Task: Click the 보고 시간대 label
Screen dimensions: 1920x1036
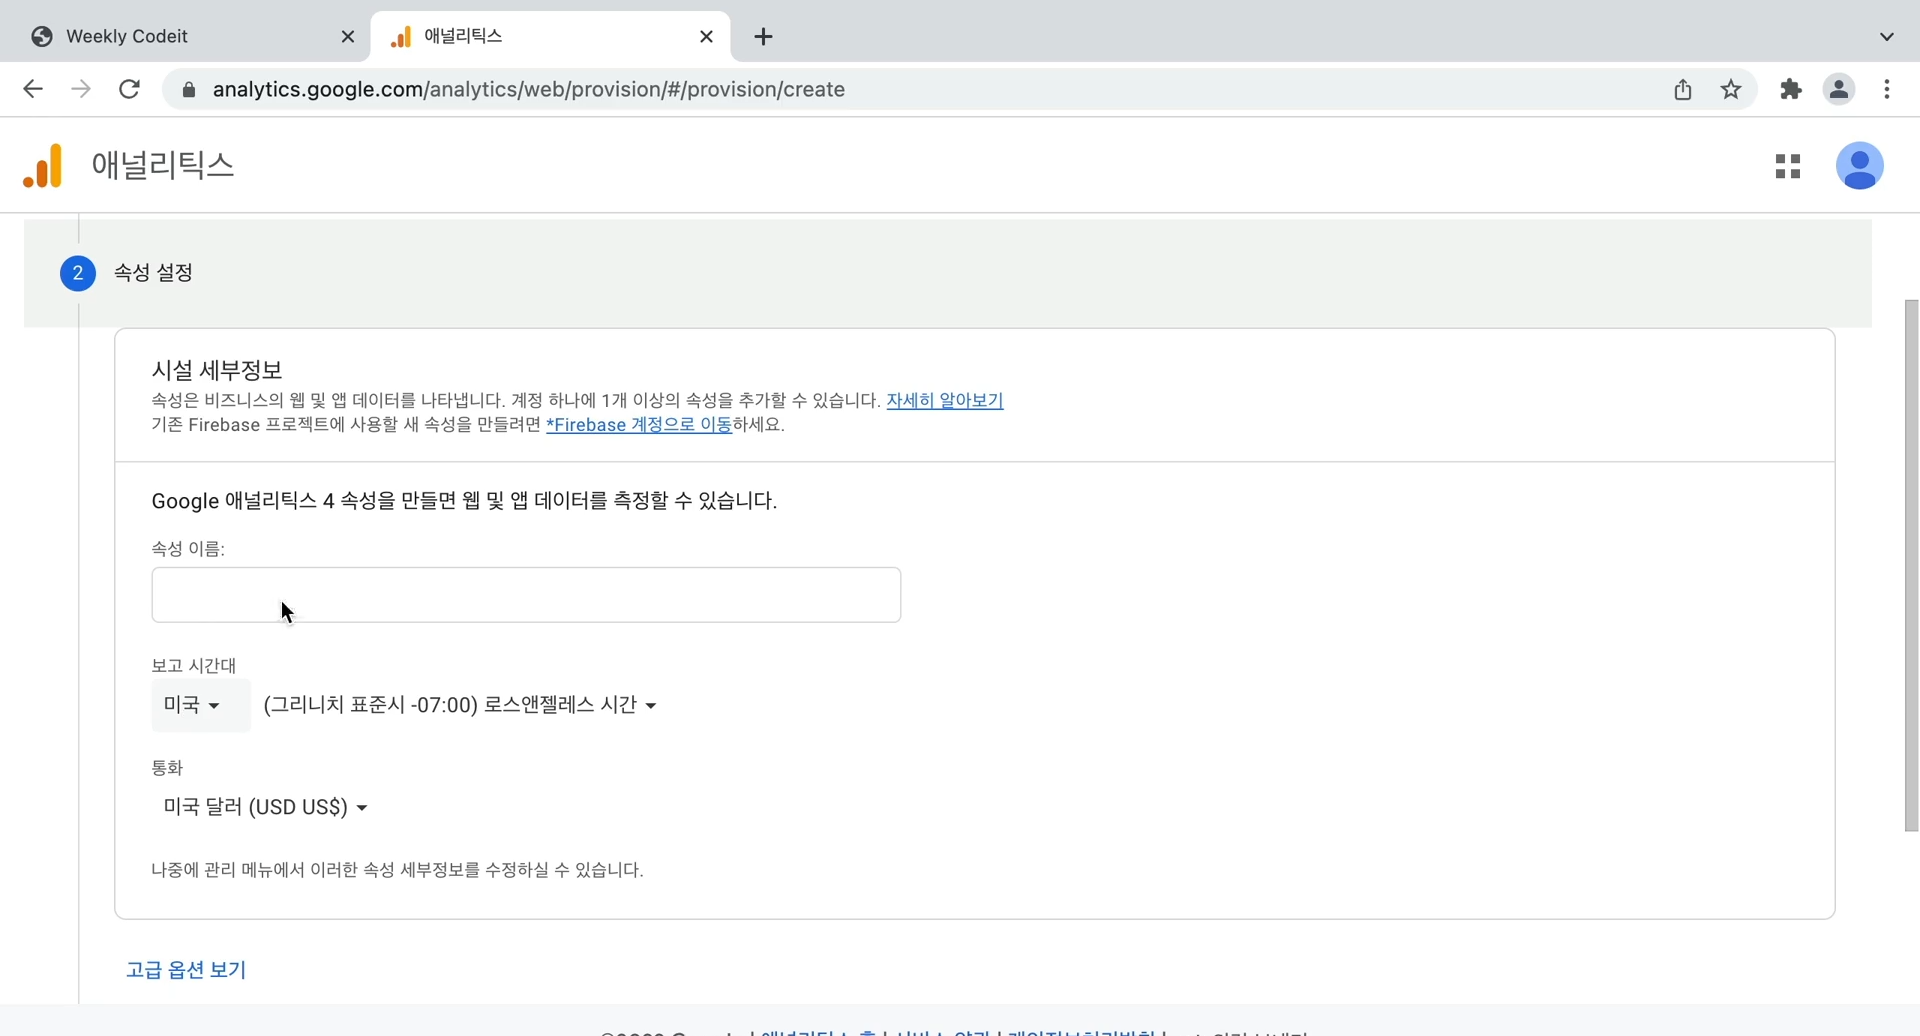Action: (194, 666)
